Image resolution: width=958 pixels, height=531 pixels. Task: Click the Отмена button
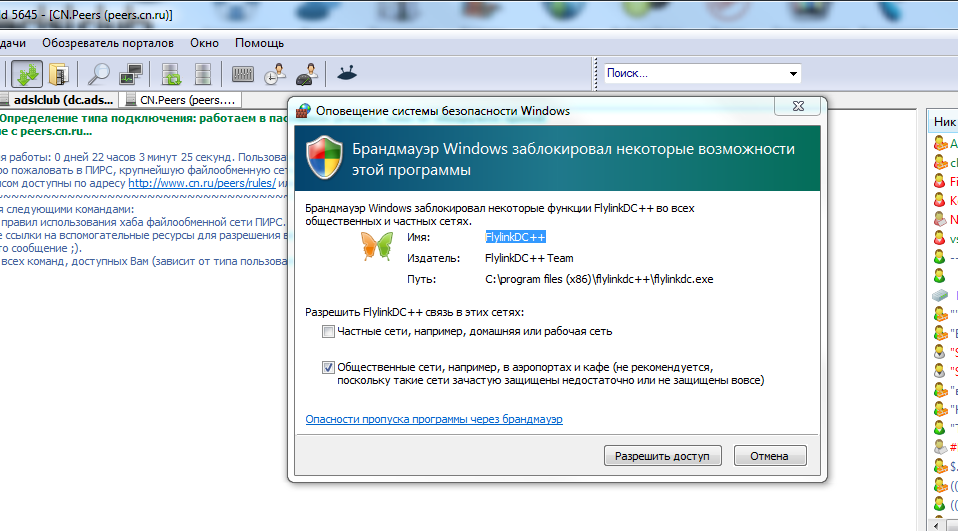coord(770,456)
